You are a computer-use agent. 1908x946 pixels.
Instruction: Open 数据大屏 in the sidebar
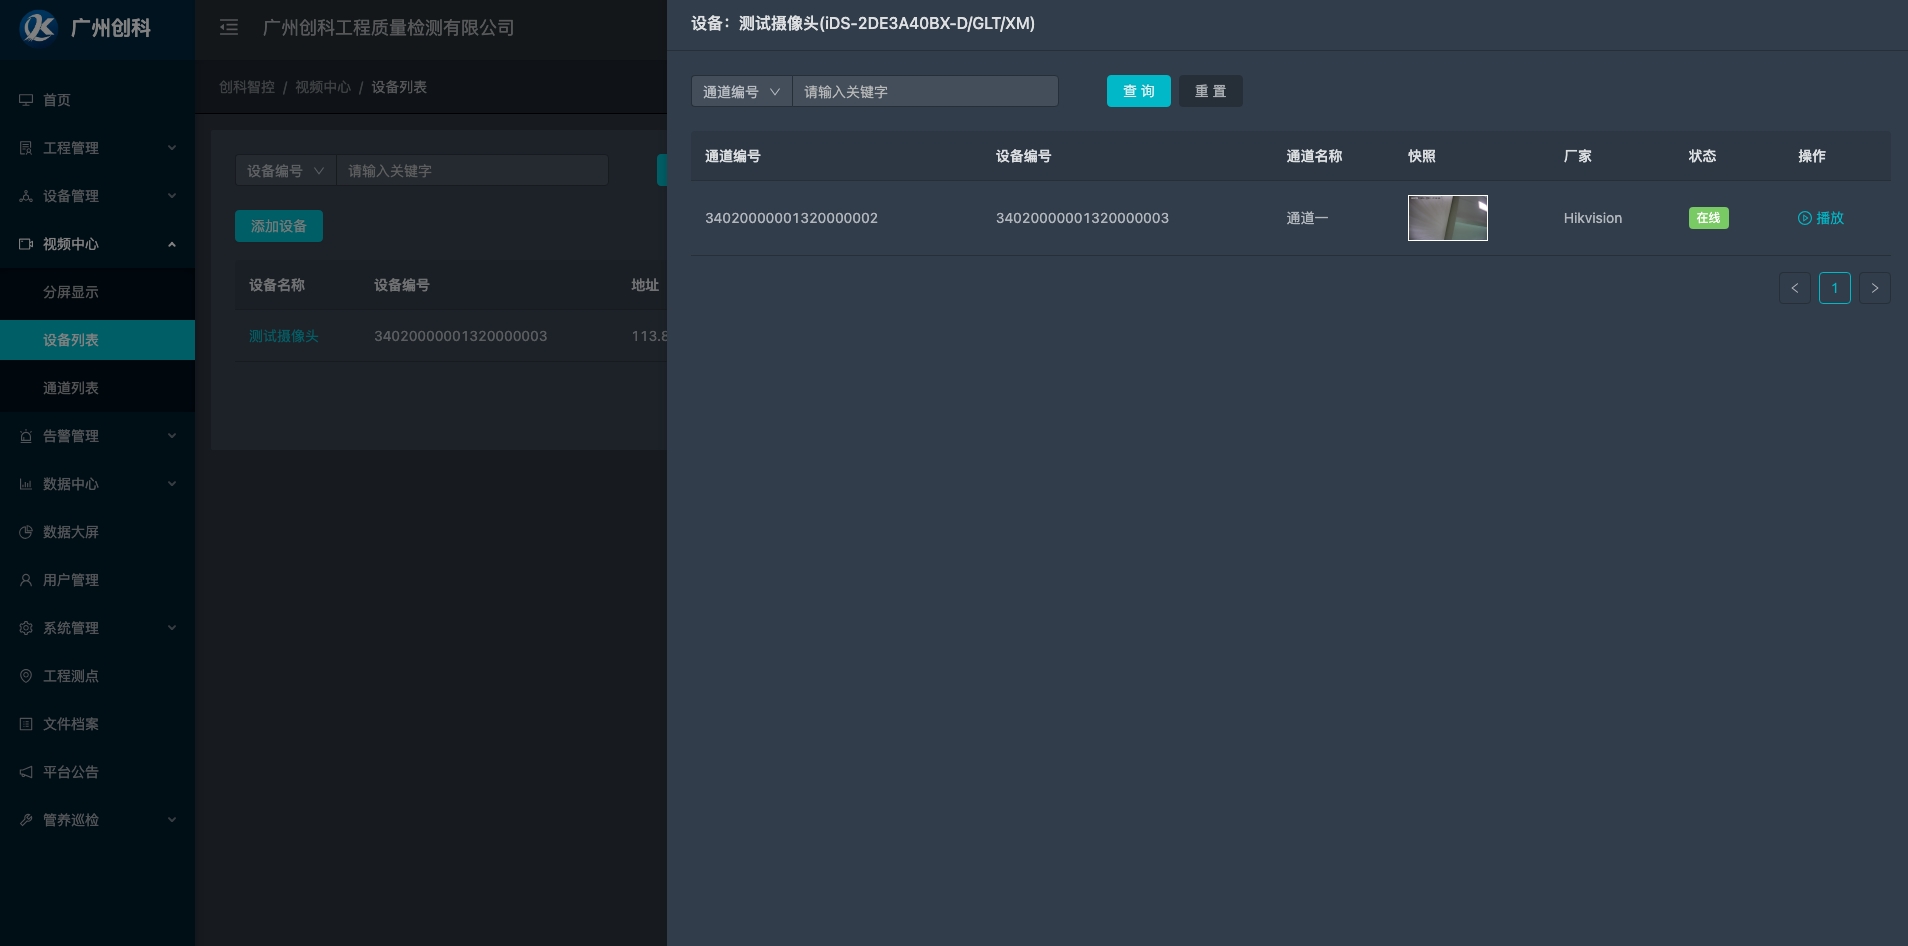71,532
